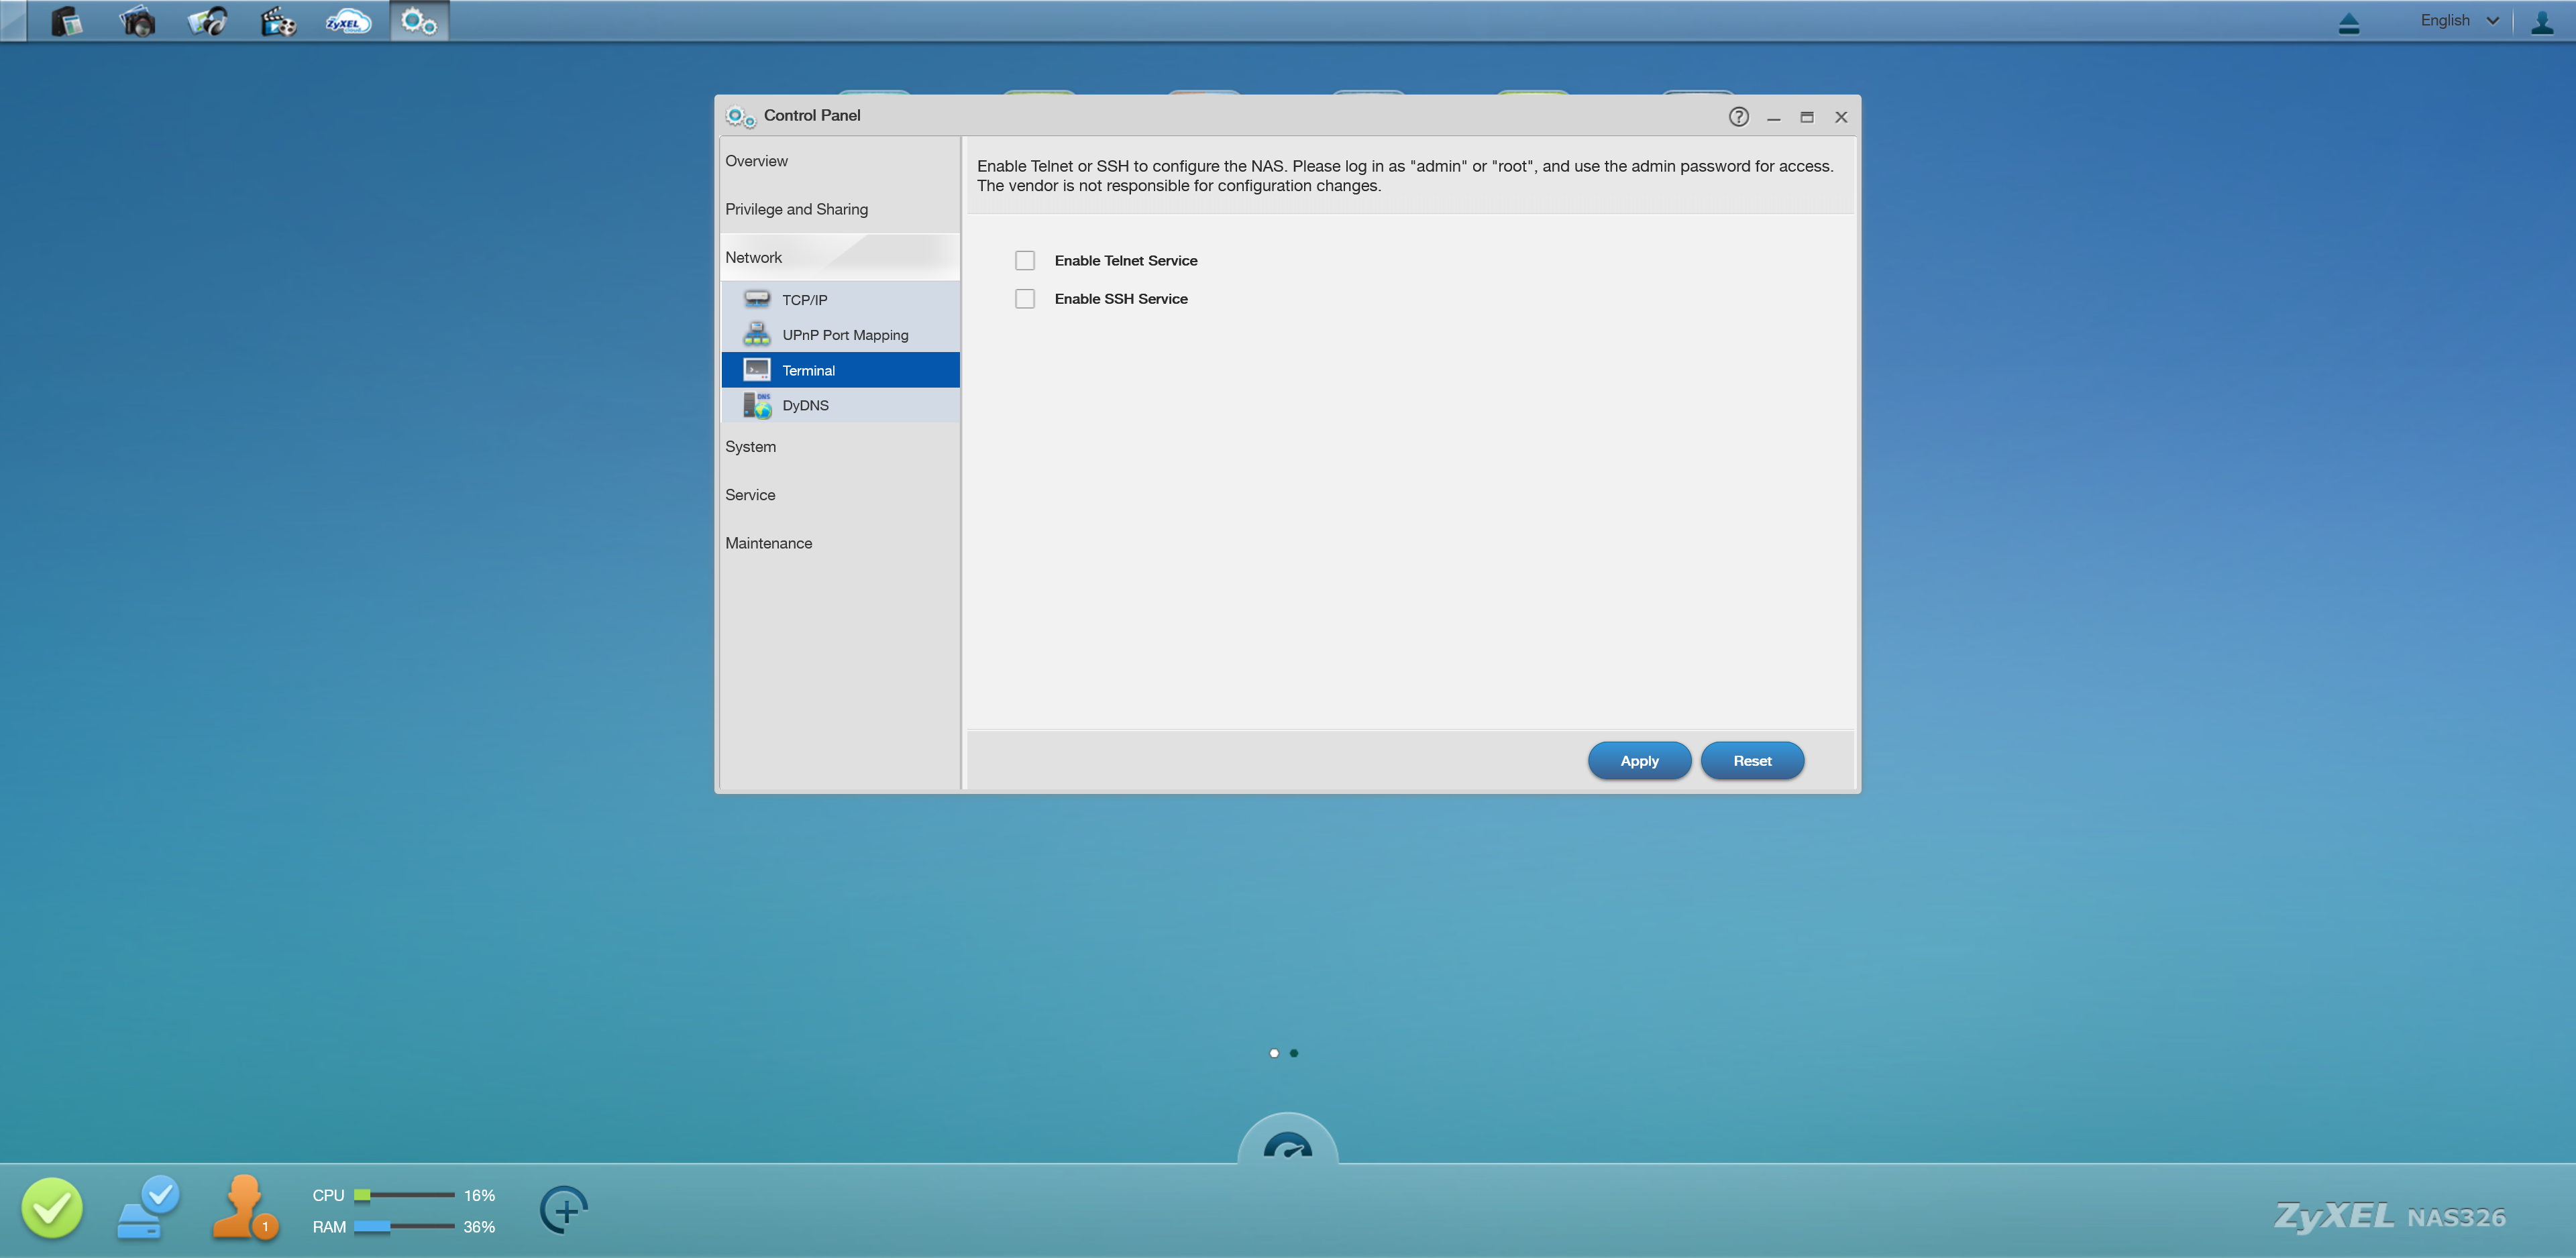
Task: Open the Video app clapperboard icon
Action: [278, 21]
